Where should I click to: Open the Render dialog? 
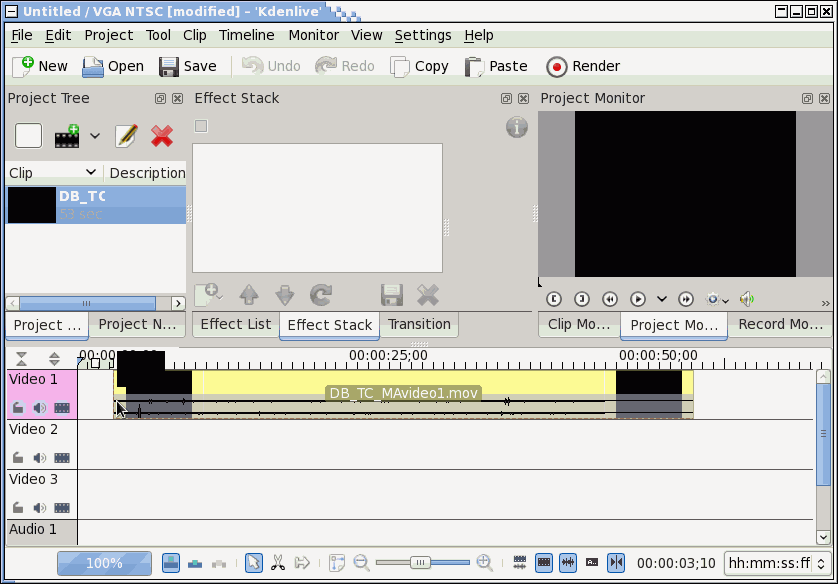pos(583,66)
